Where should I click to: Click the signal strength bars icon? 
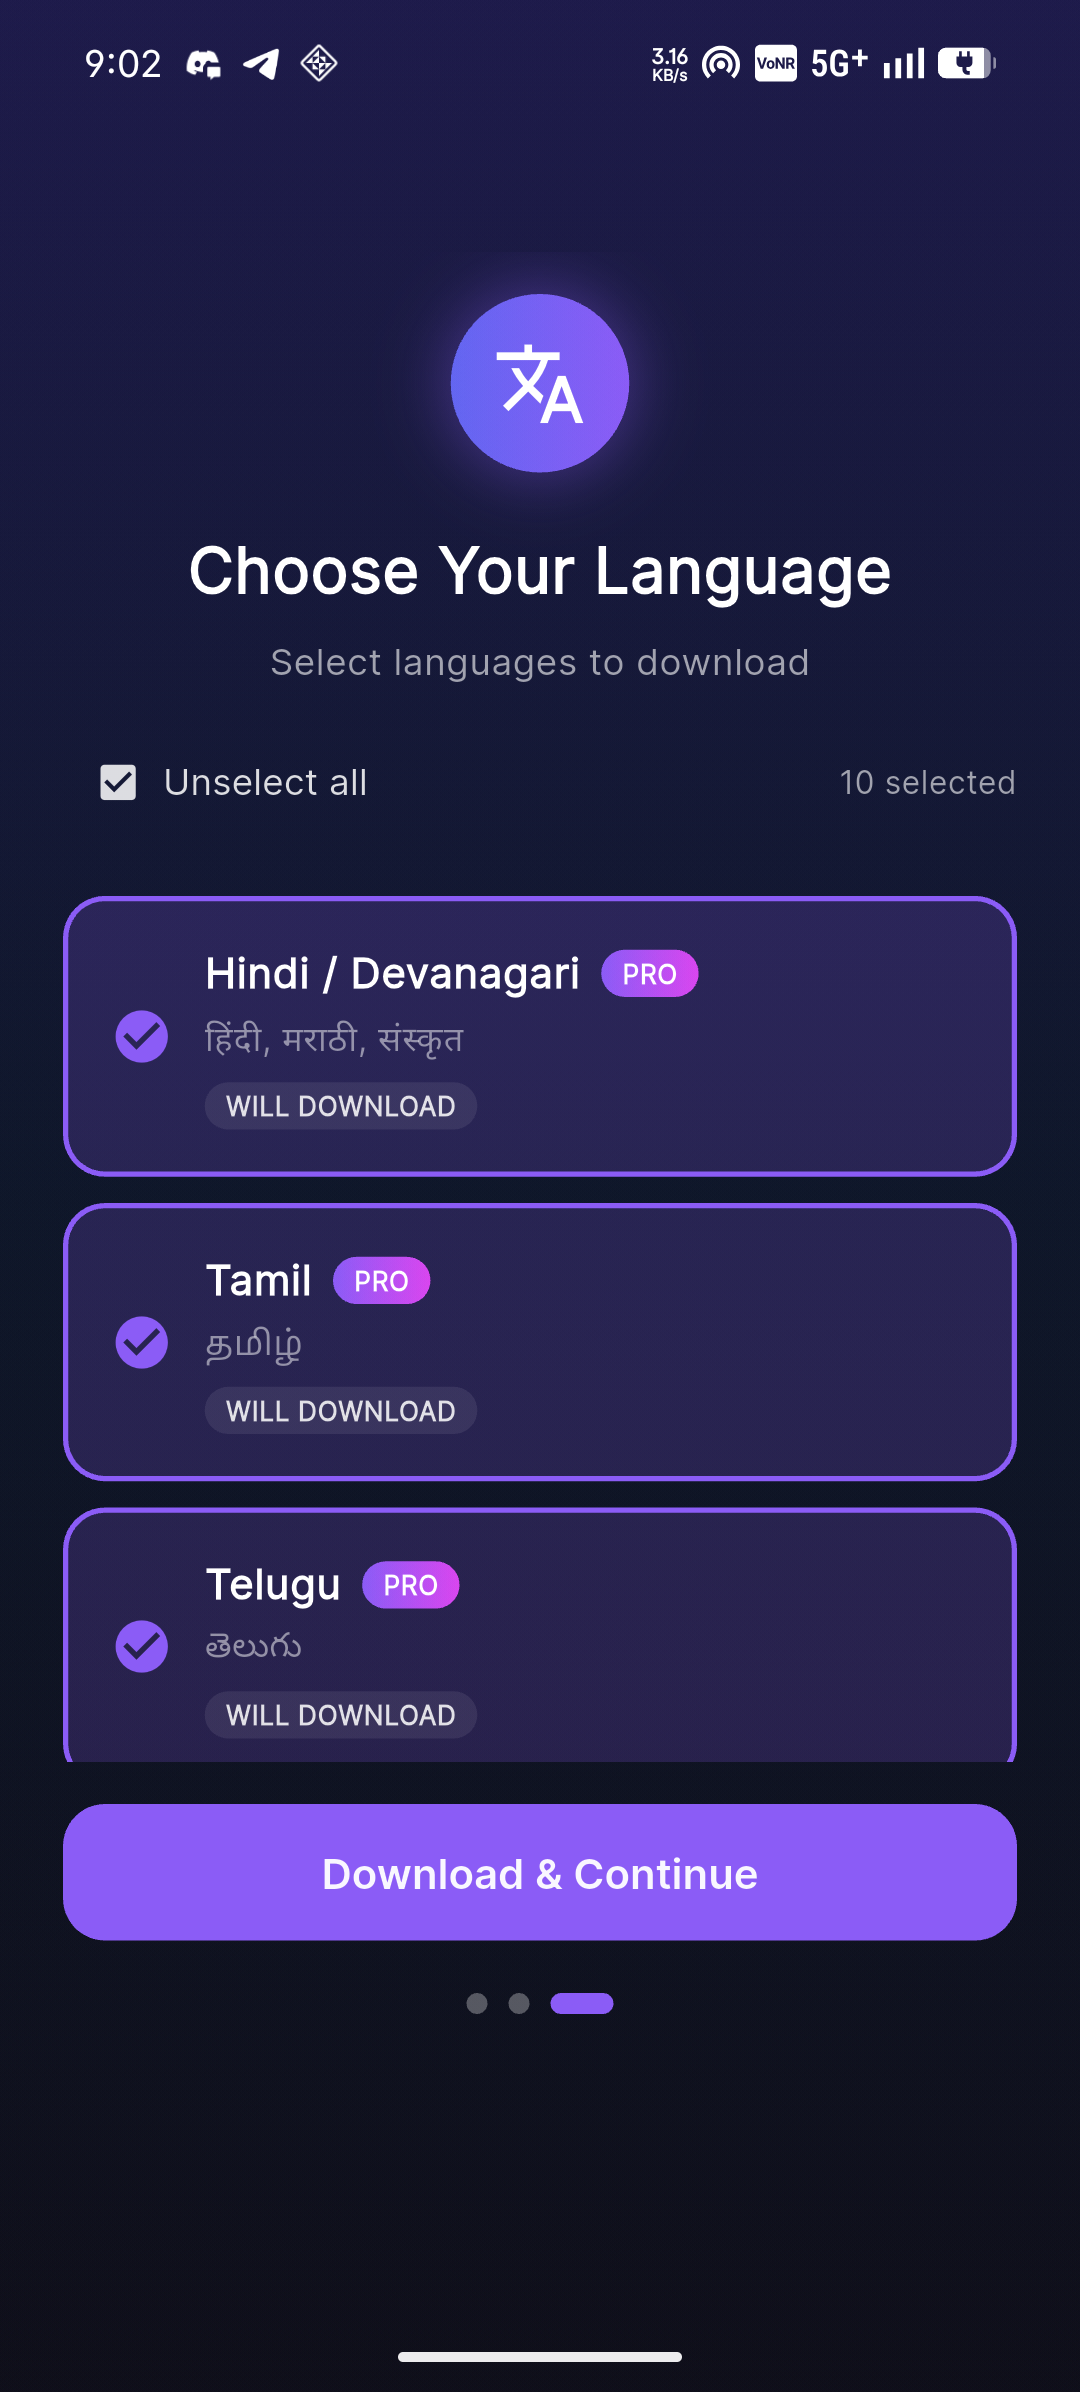(x=902, y=63)
